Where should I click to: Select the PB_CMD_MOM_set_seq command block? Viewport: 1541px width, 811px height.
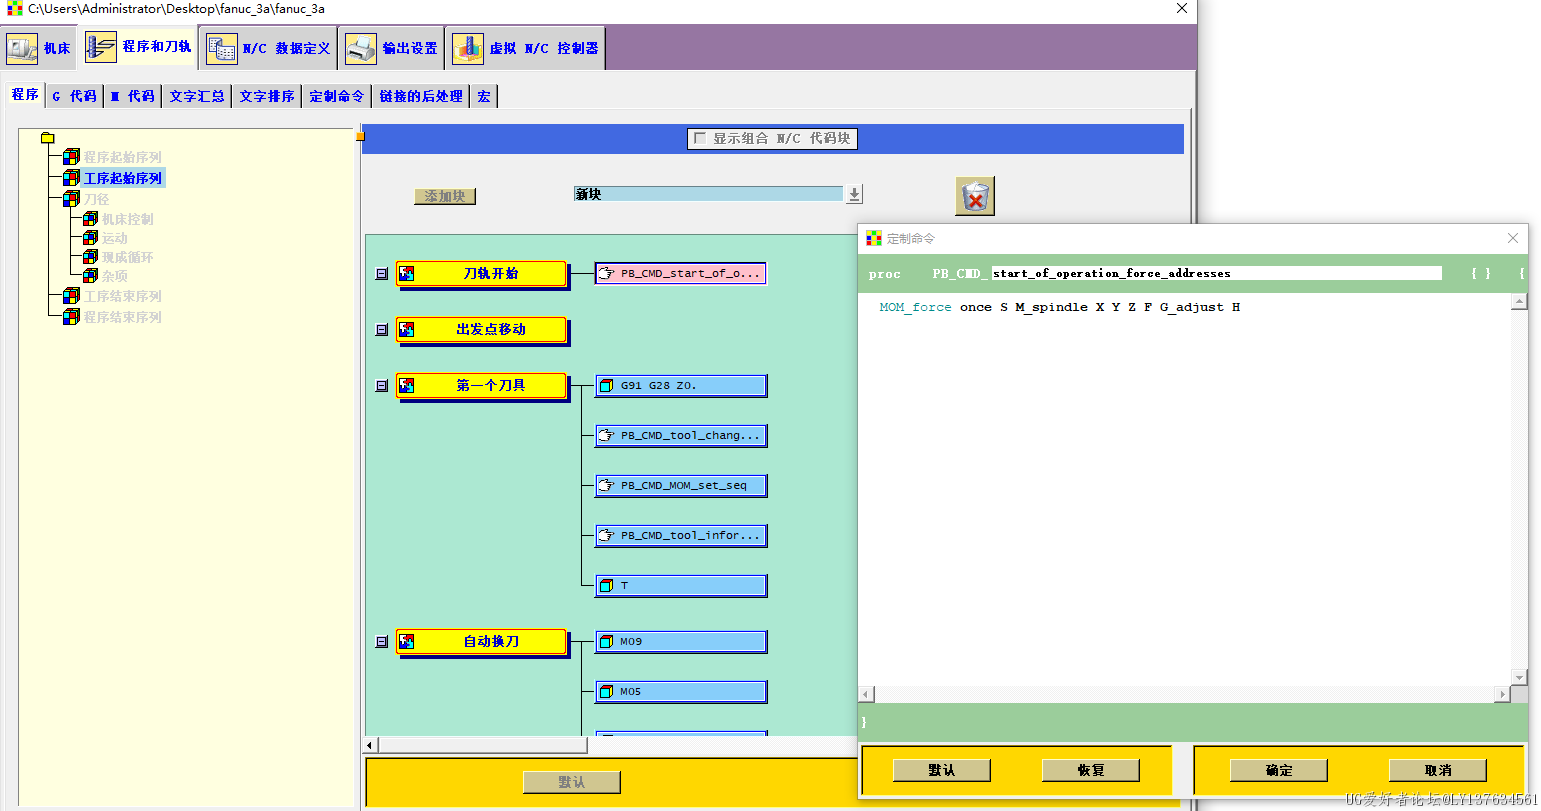pyautogui.click(x=681, y=486)
